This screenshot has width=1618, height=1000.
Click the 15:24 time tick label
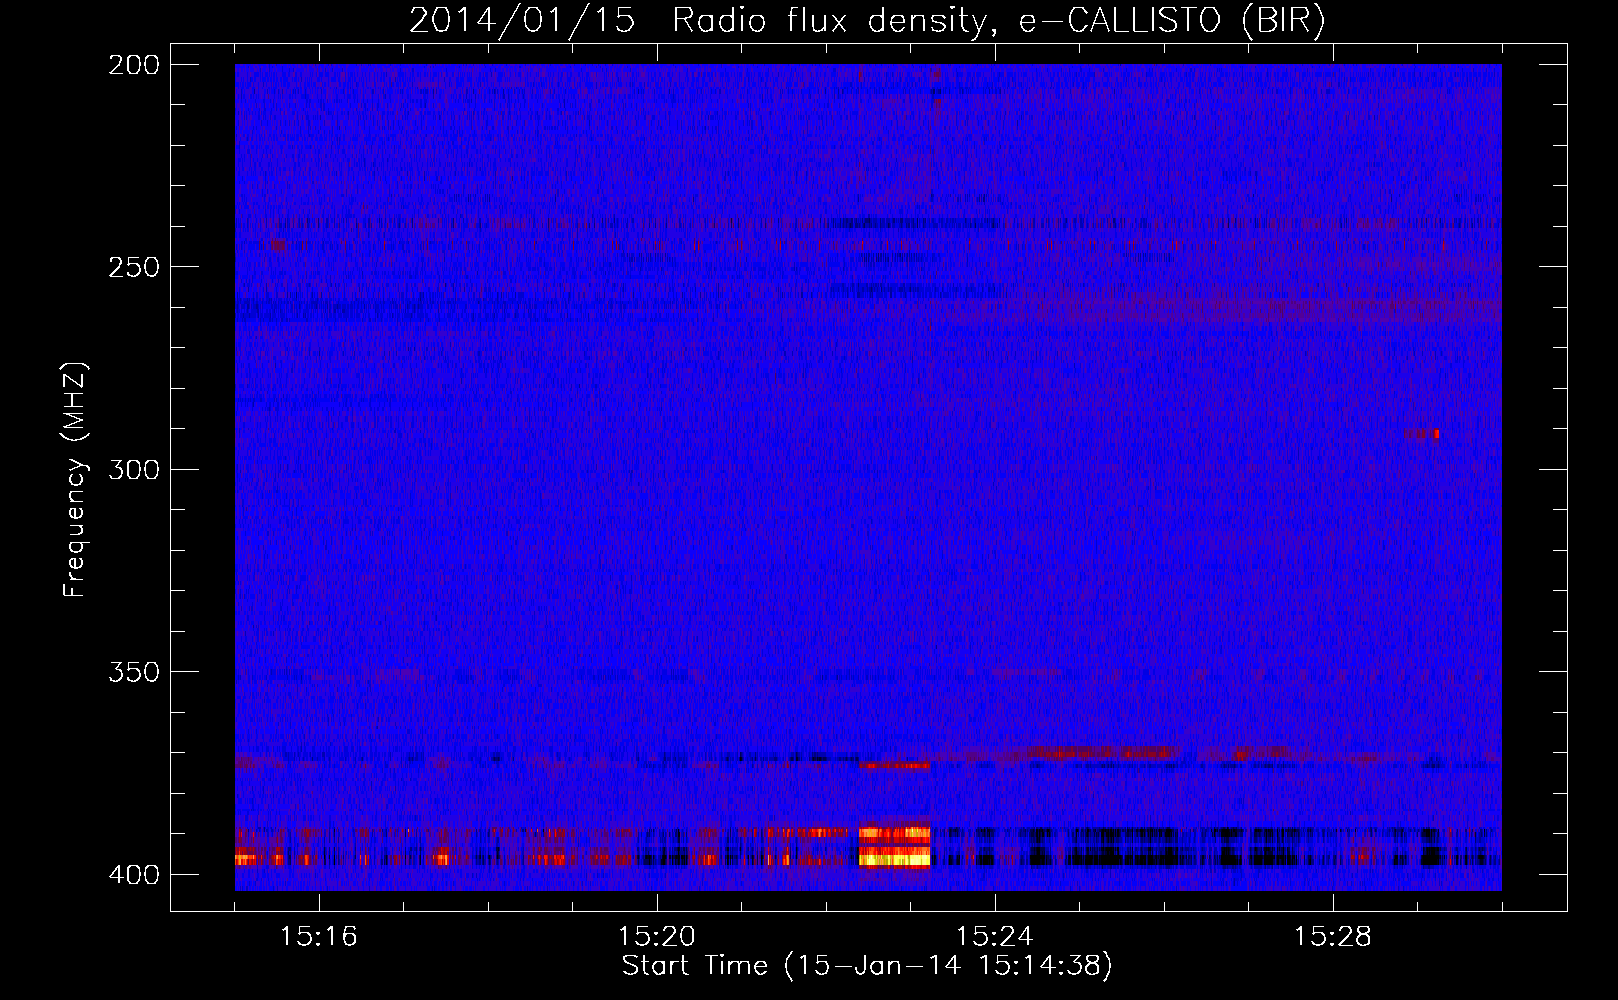[x=995, y=936]
